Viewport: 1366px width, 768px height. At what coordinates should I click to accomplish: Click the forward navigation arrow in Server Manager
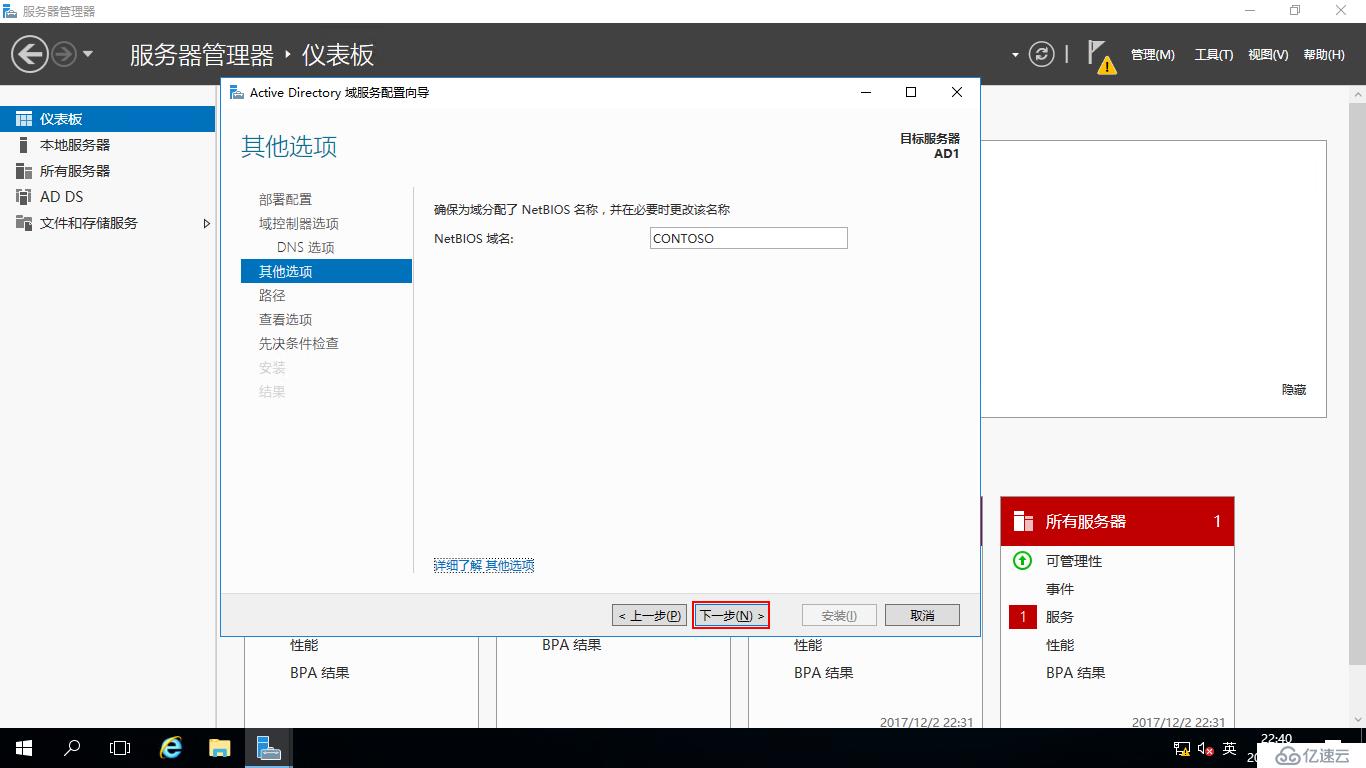click(x=64, y=54)
